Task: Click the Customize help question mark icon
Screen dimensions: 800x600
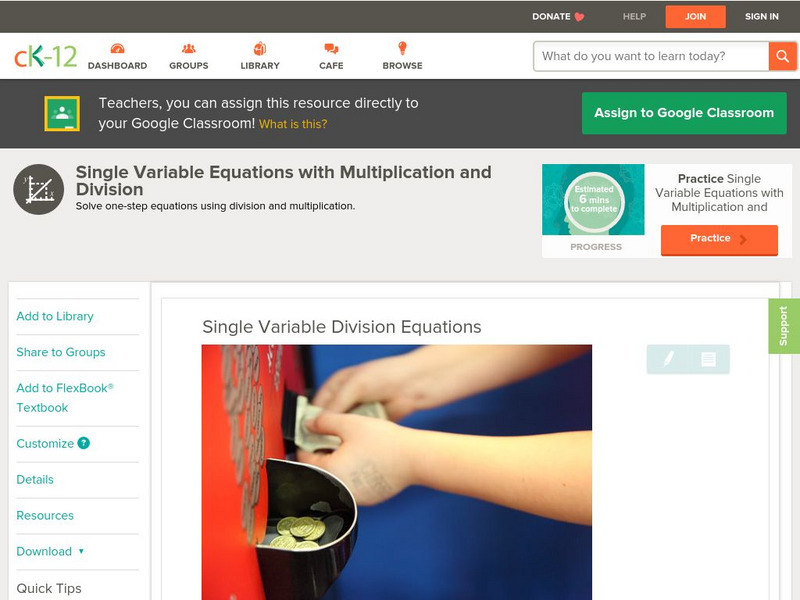Action: (x=83, y=443)
